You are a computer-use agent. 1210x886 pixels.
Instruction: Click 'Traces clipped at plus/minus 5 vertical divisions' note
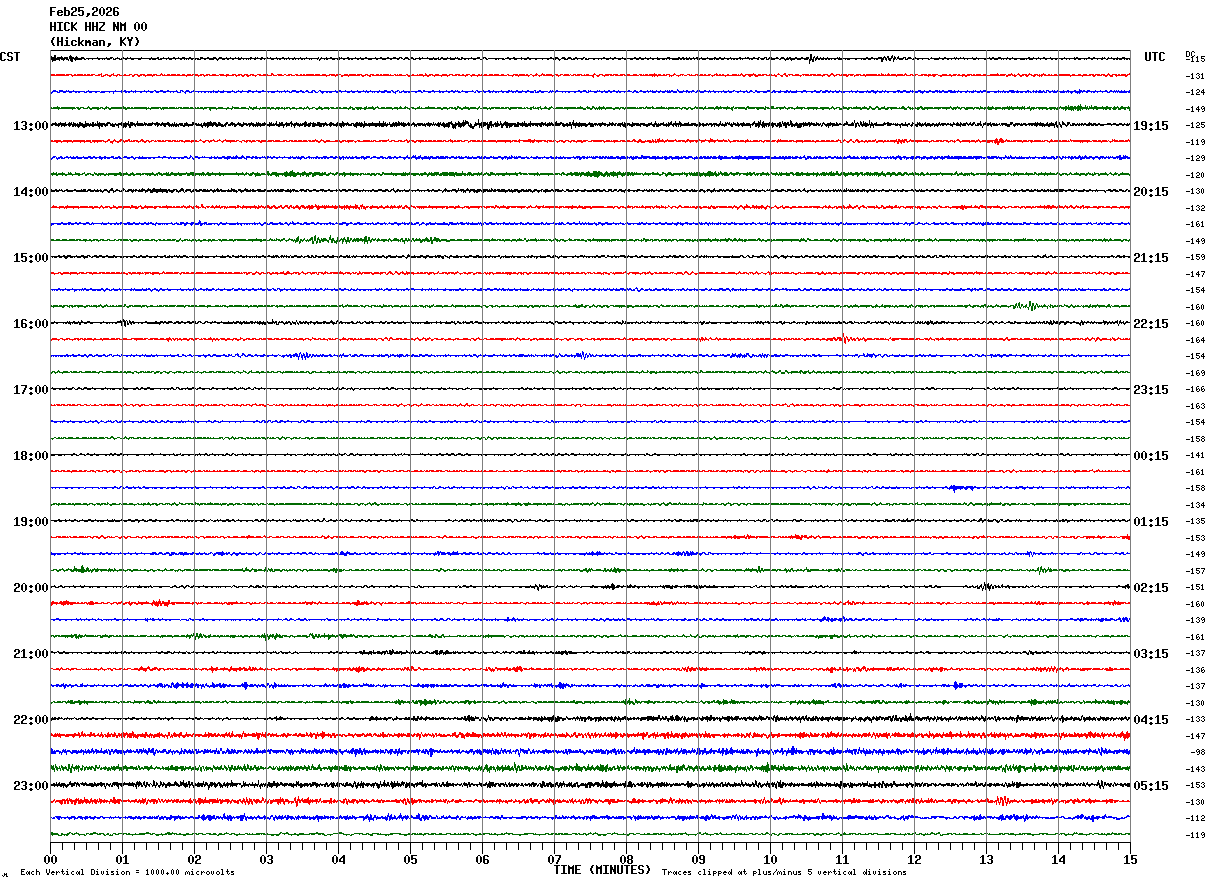[784, 873]
